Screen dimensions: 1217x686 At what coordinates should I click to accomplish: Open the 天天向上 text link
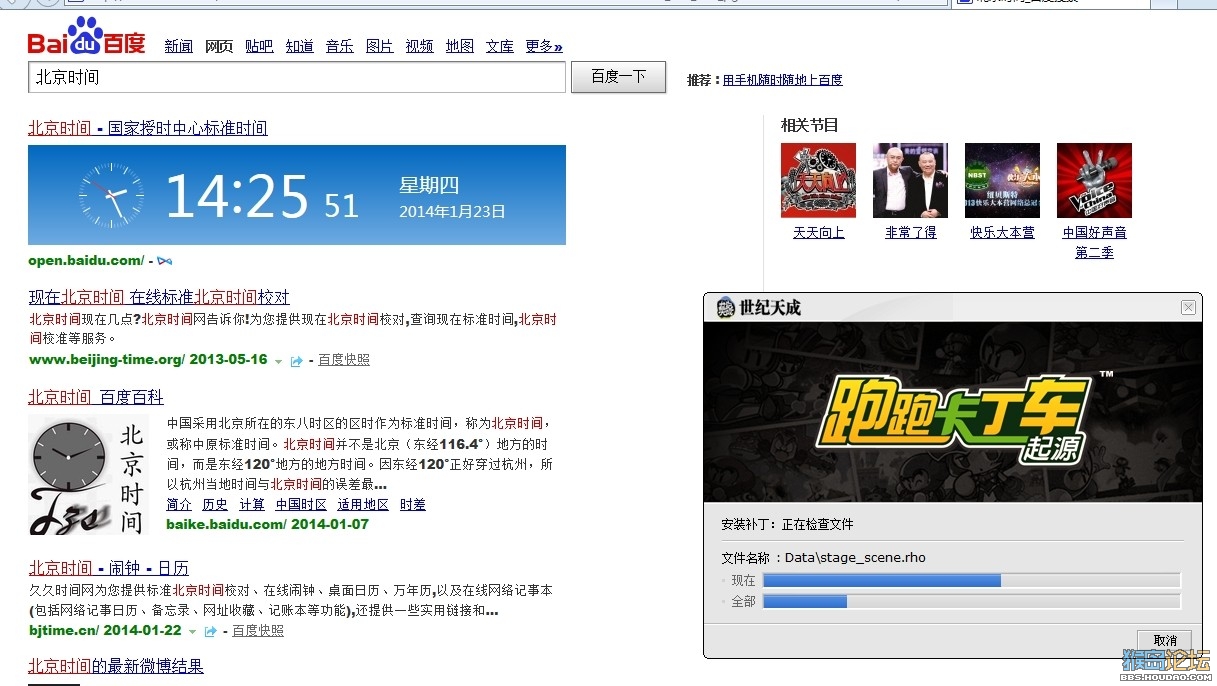(819, 232)
